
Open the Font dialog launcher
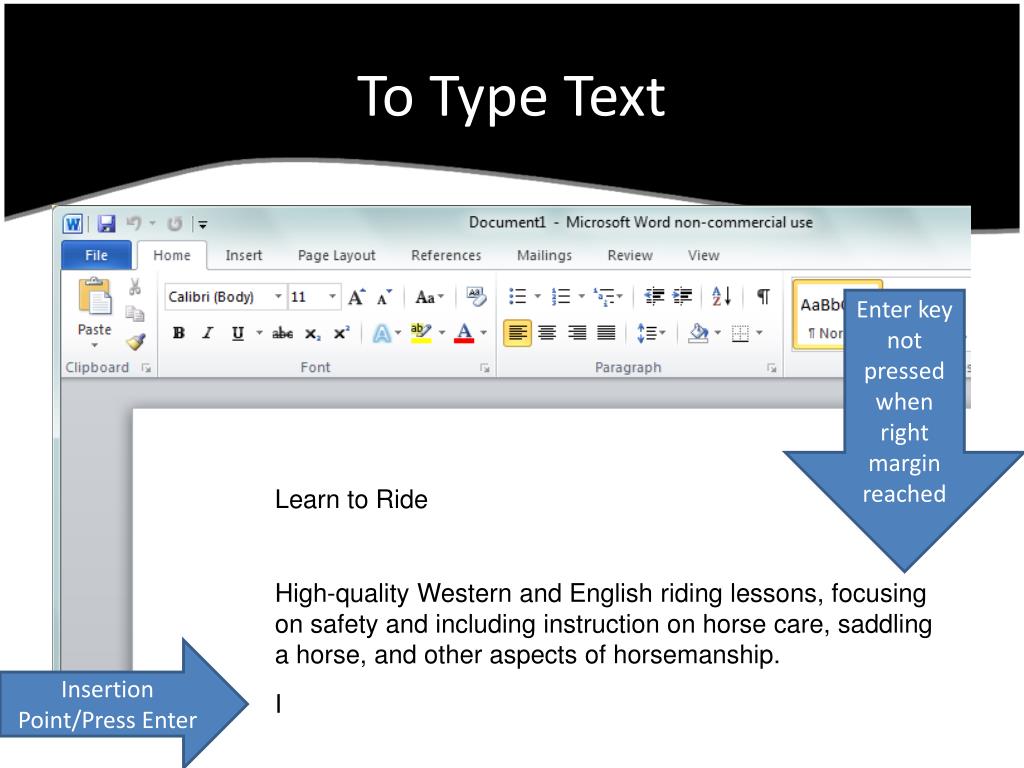coord(485,368)
